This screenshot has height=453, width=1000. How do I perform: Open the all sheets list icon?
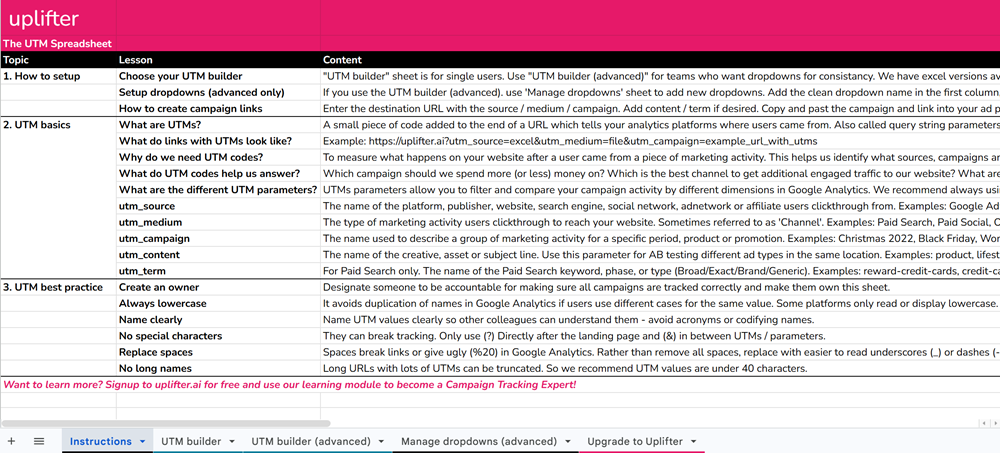click(39, 441)
